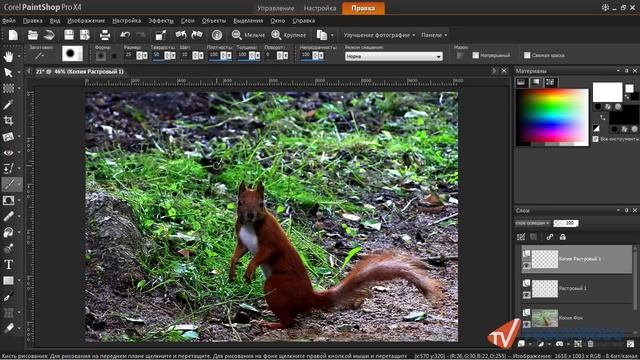Click the black background color swatch

coord(624,118)
